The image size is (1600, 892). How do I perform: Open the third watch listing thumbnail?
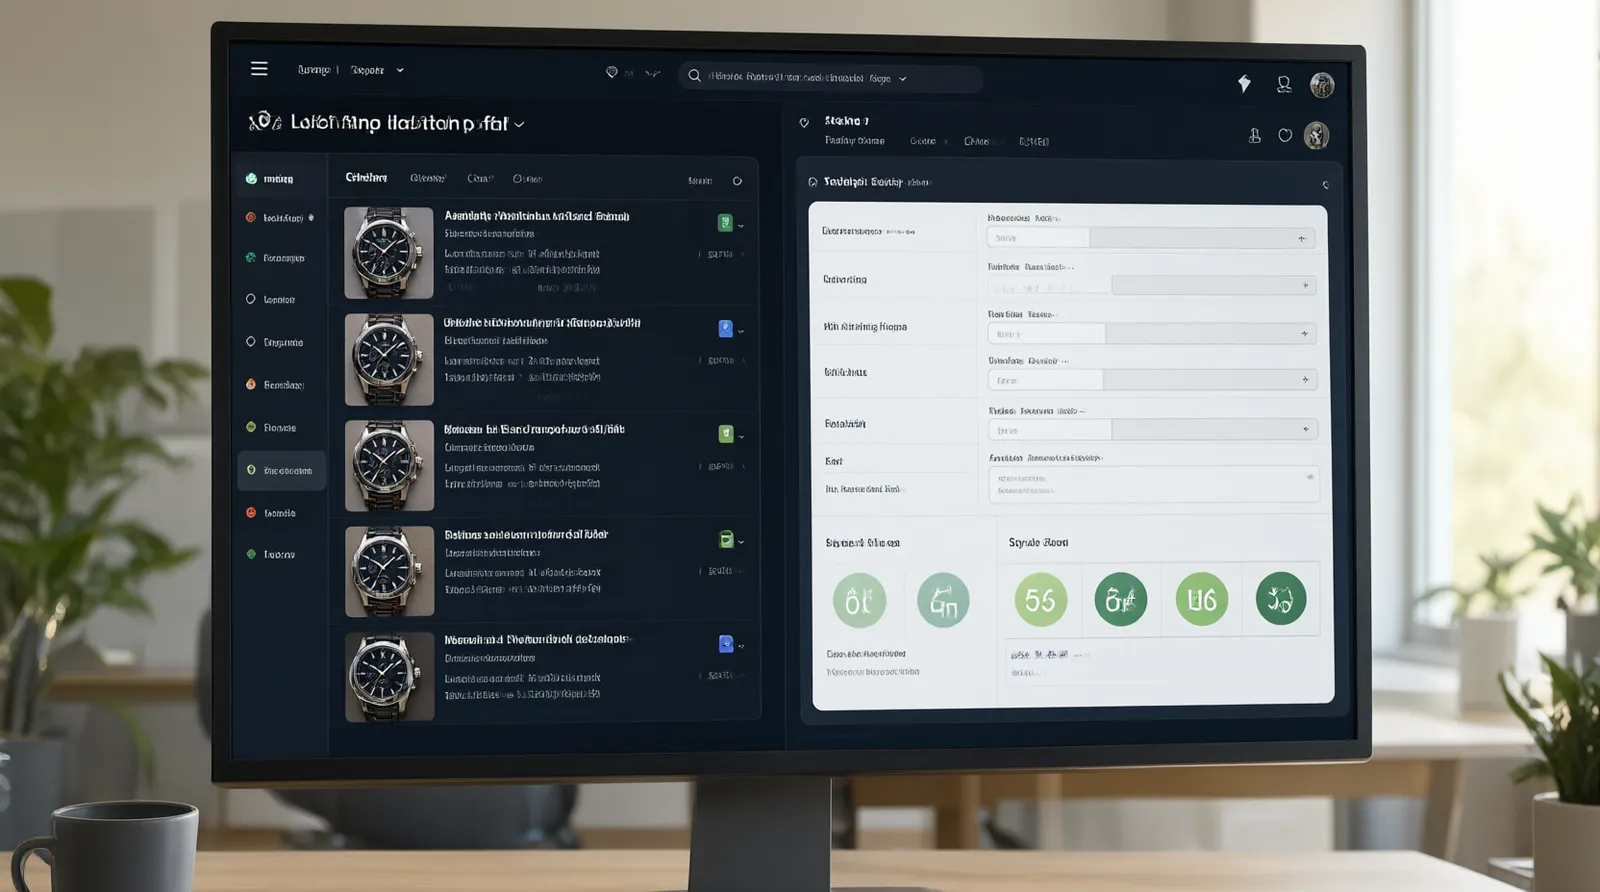click(389, 466)
